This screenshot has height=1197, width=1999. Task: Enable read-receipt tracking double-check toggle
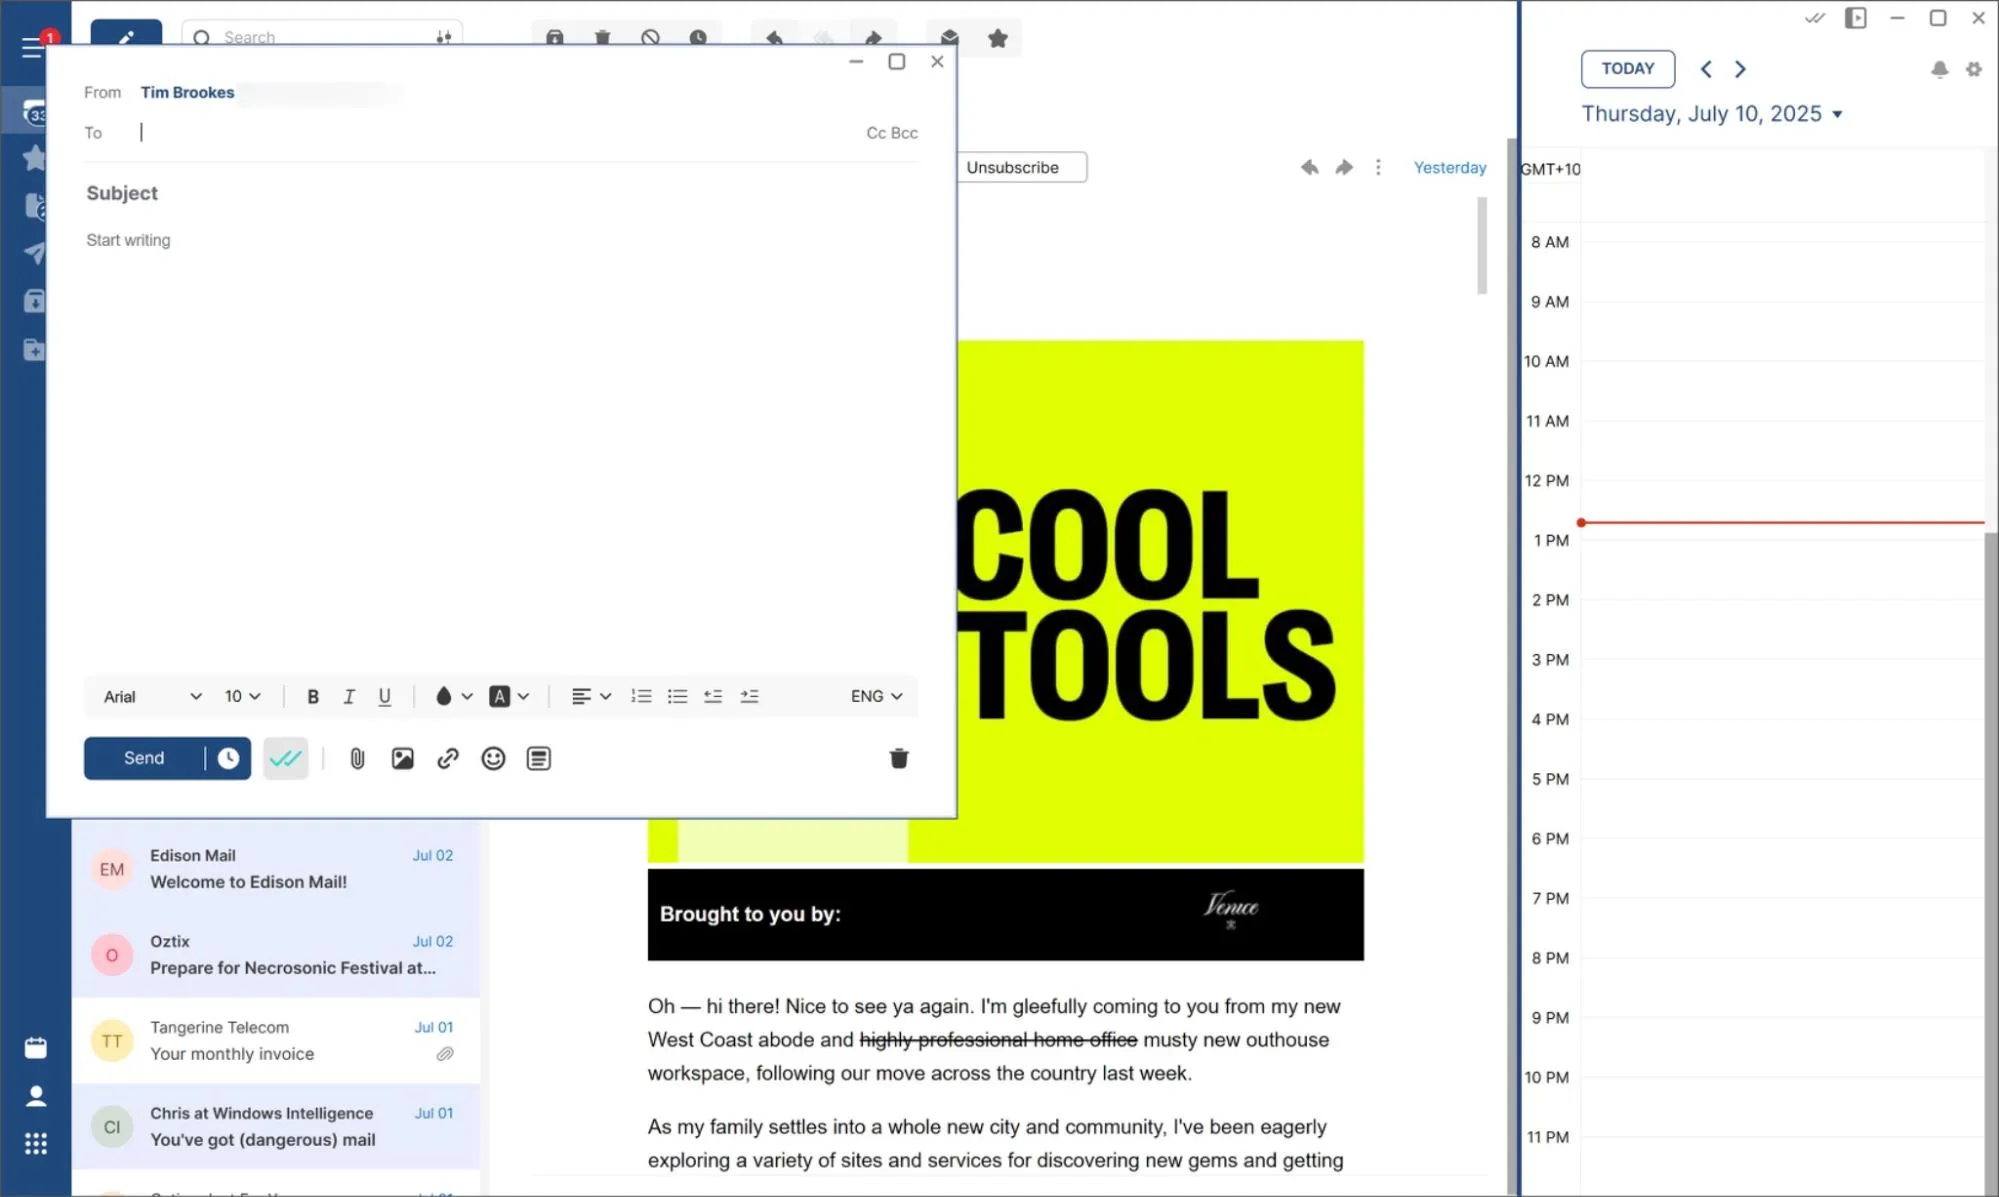[286, 758]
